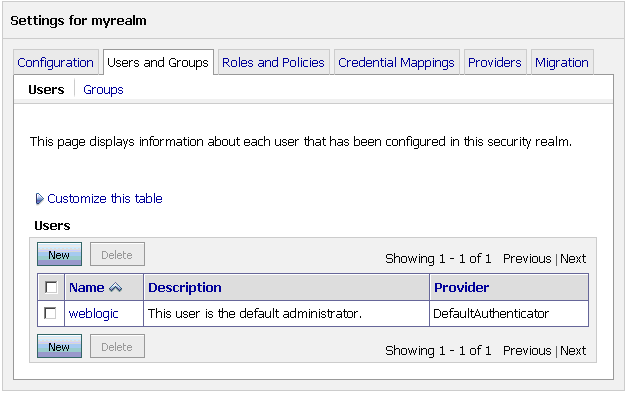Screen dimensions: 627x393
Task: Click the ascending sort arrow icon beside Name
Action: pos(116,287)
